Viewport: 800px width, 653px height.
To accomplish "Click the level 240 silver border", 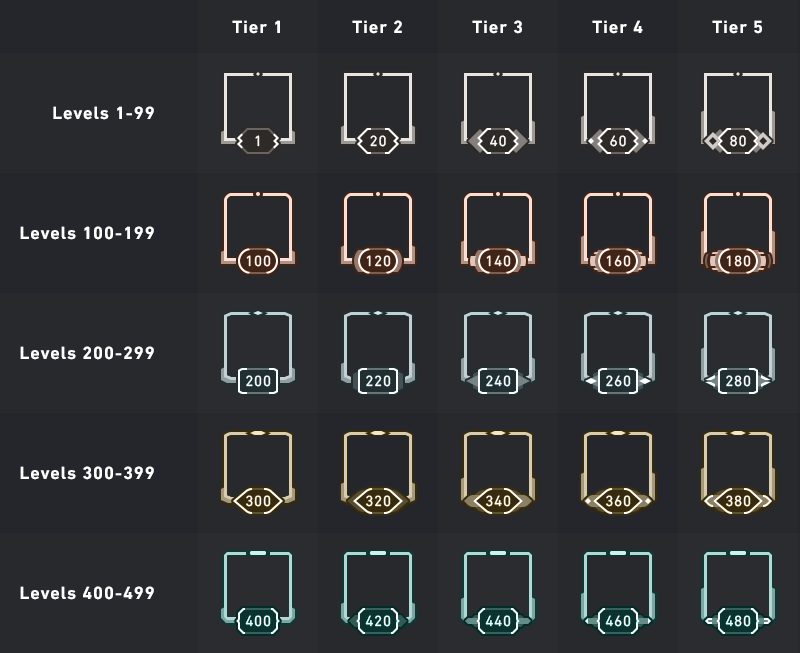I will [x=498, y=353].
